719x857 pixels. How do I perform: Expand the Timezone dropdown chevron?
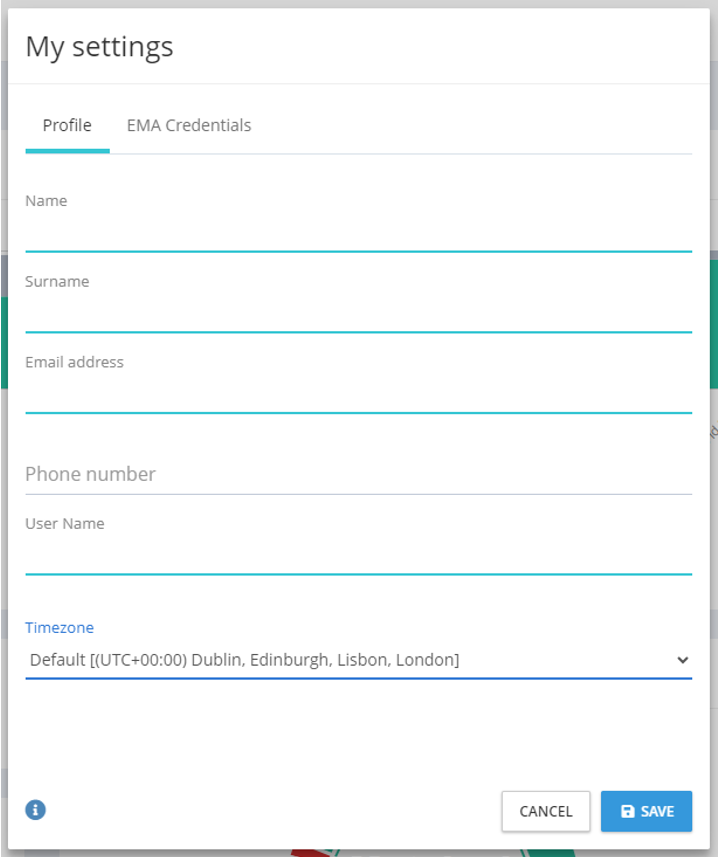682,660
